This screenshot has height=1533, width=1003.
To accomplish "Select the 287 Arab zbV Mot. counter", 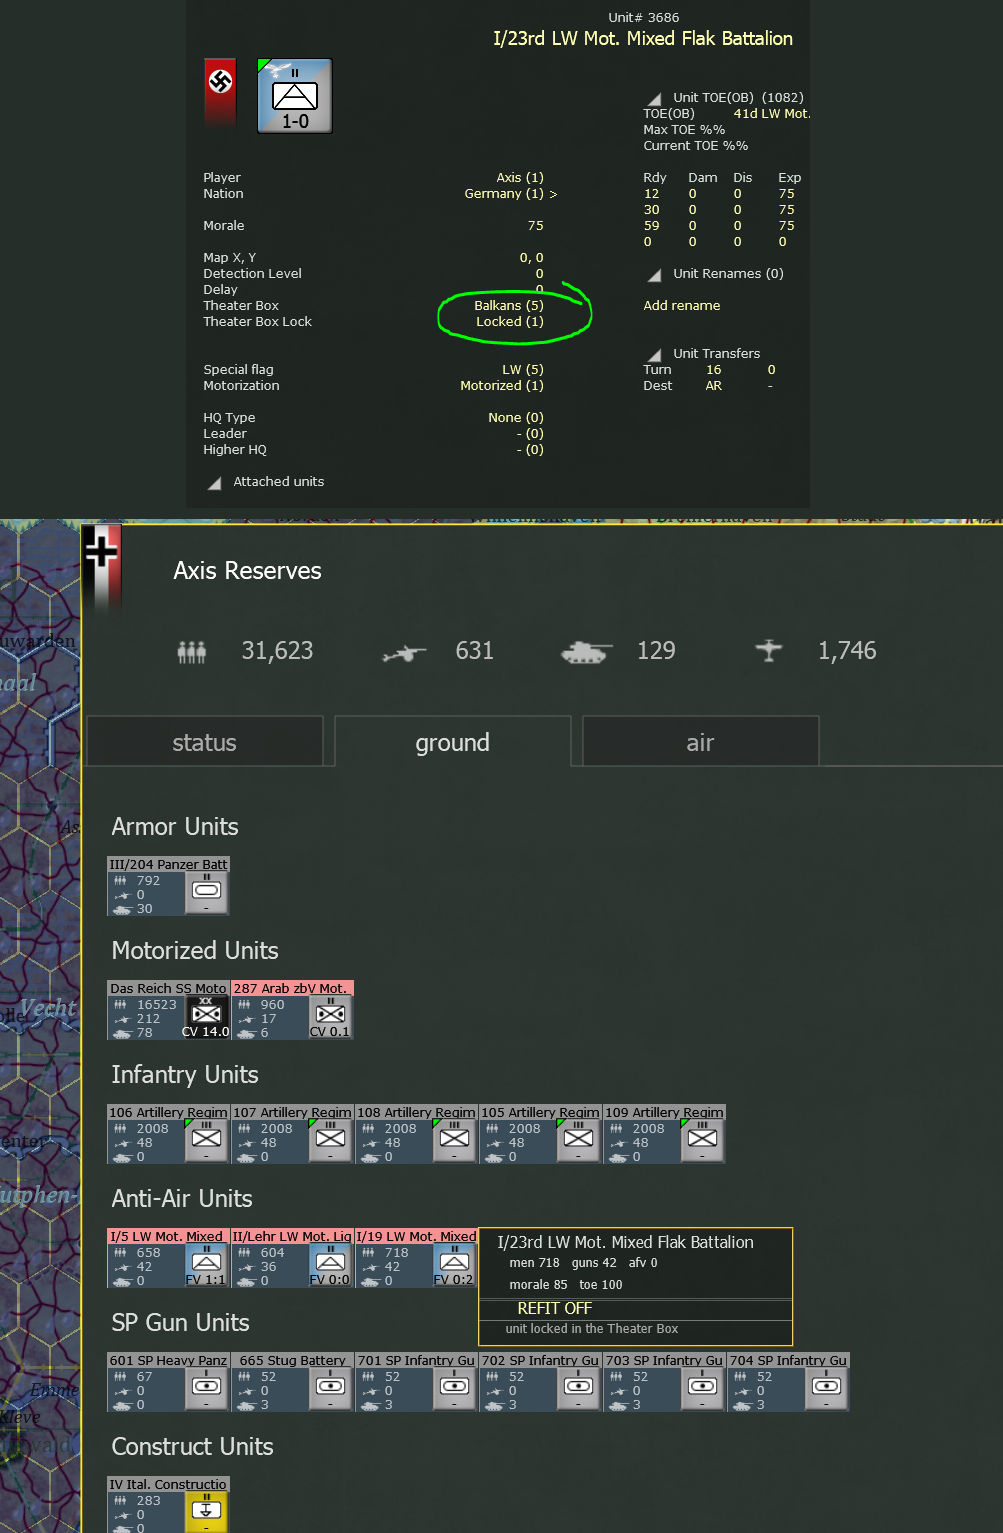I will 292,1010.
